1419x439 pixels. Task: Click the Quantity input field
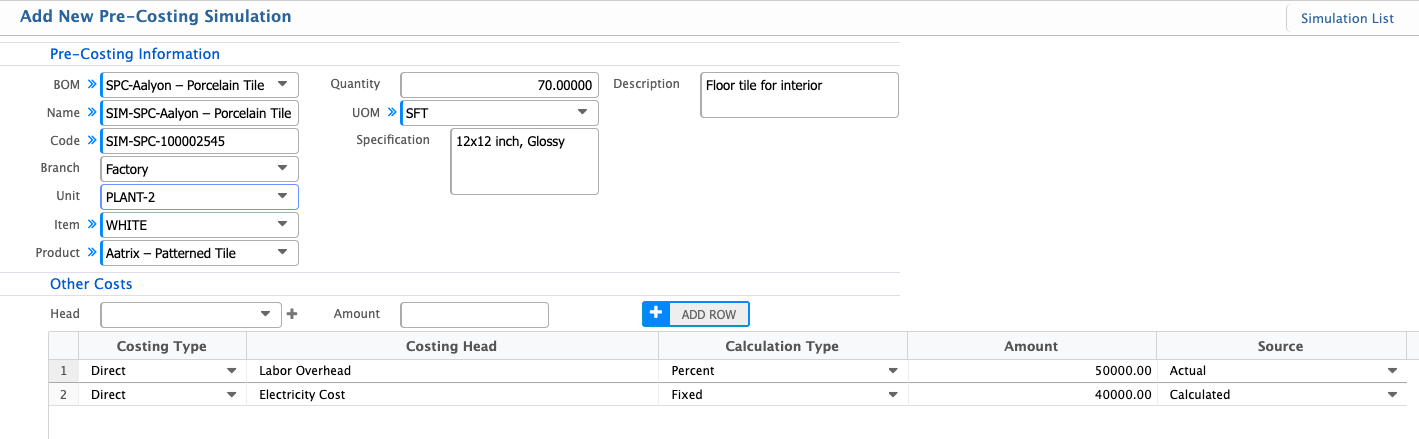499,85
